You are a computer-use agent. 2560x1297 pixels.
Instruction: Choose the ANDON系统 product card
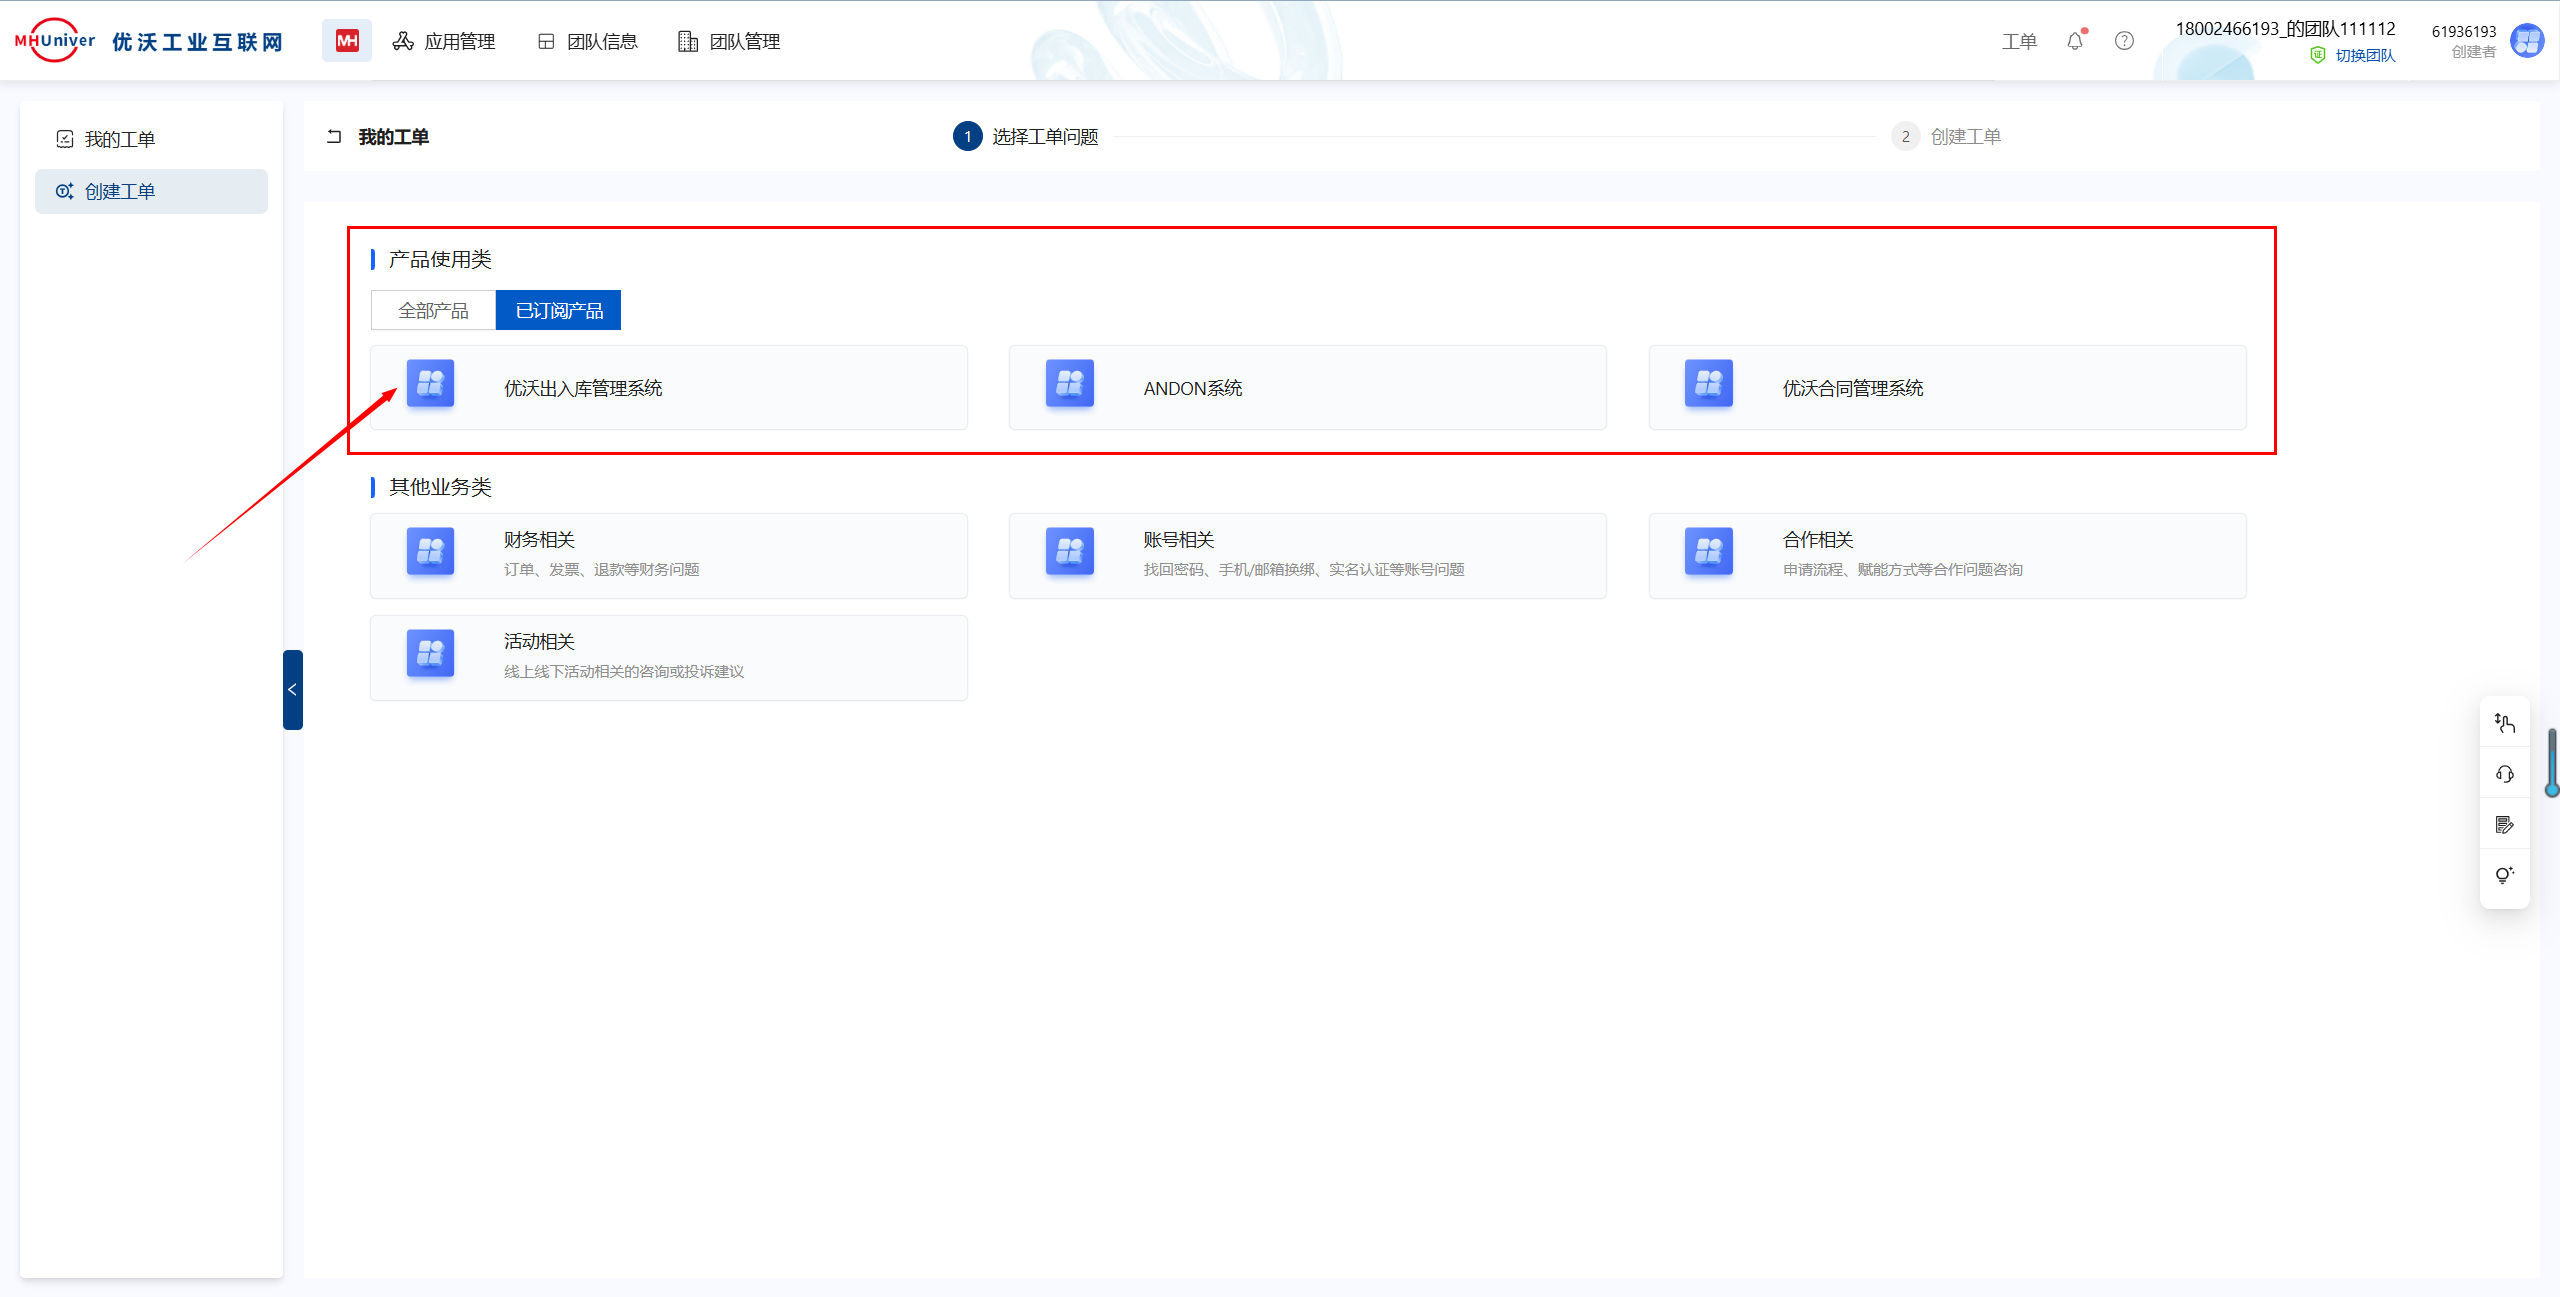[x=1307, y=388]
